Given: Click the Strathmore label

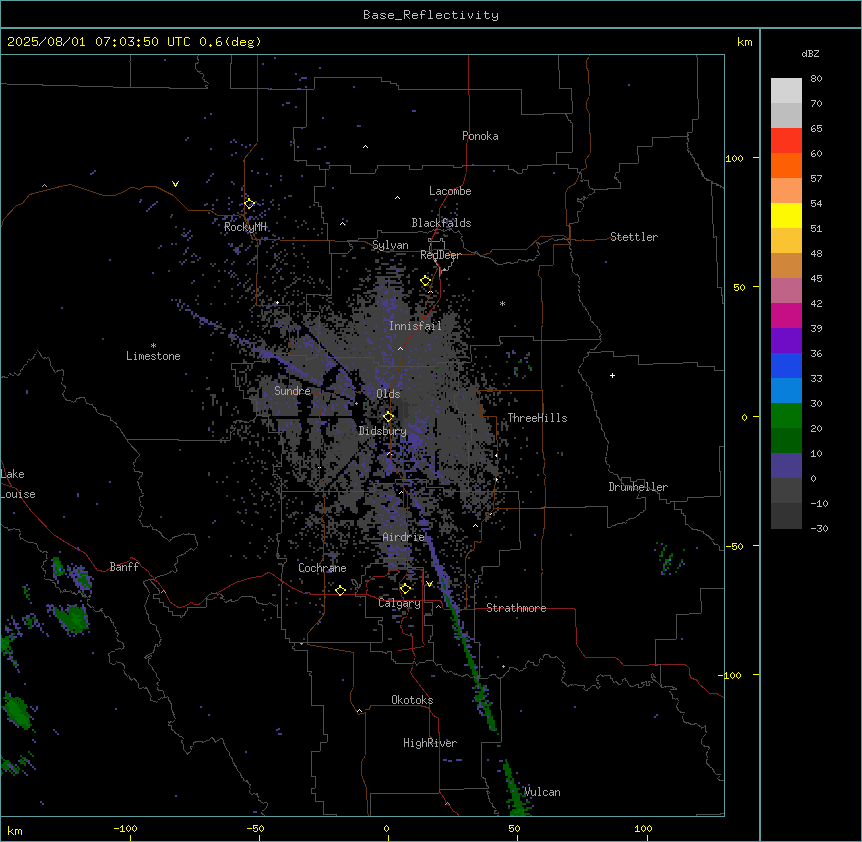Looking at the screenshot, I should pos(516,608).
